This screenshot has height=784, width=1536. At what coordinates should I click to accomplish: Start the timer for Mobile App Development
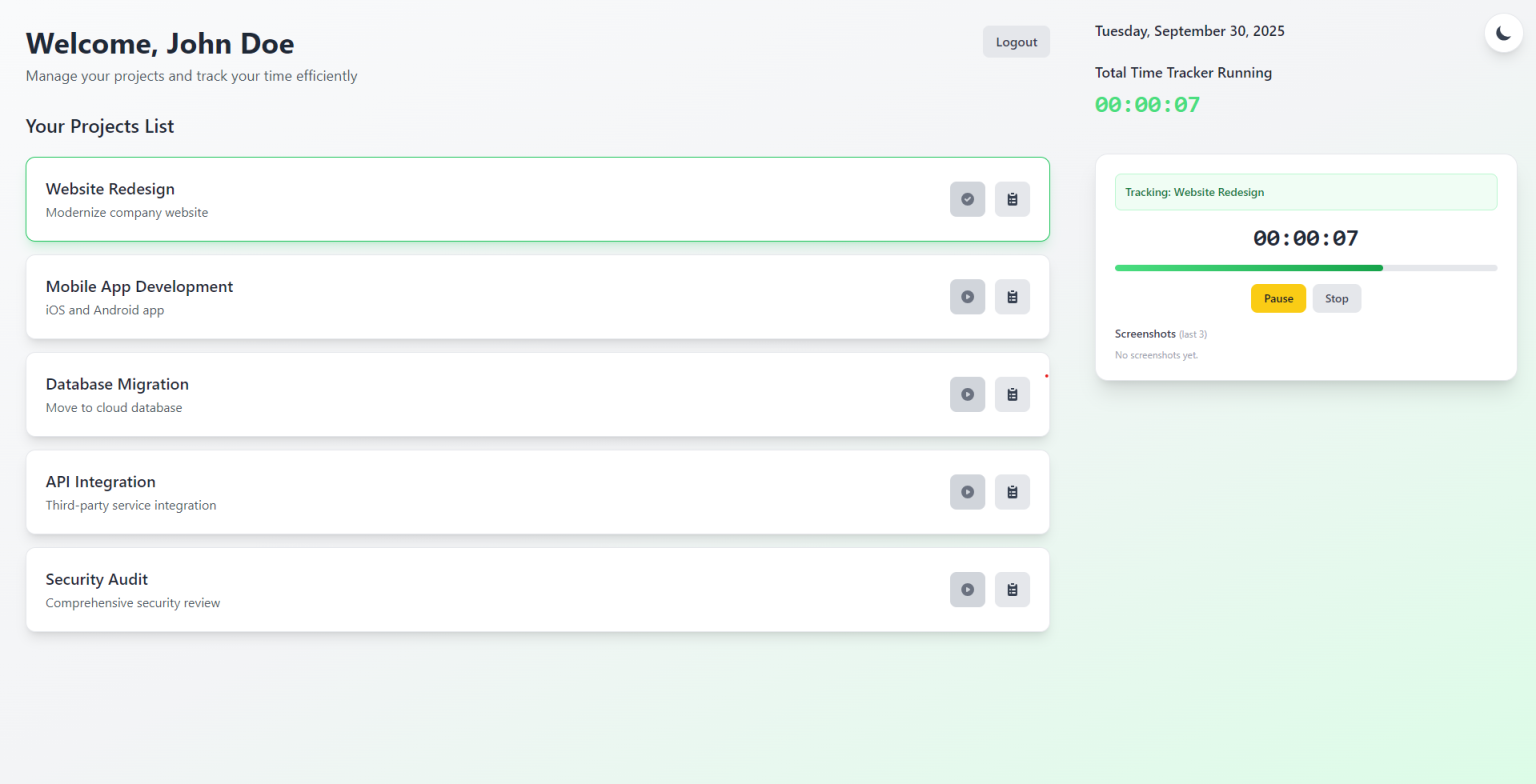[967, 296]
